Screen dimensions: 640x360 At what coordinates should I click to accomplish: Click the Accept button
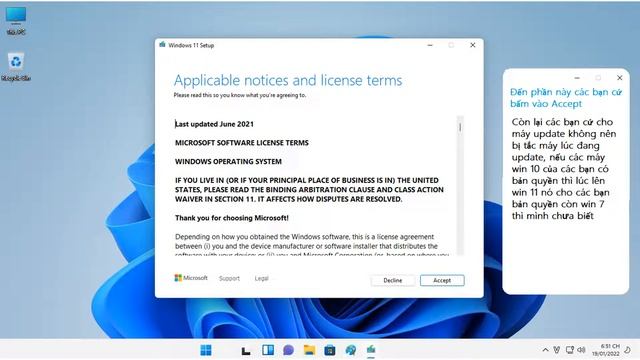442,280
